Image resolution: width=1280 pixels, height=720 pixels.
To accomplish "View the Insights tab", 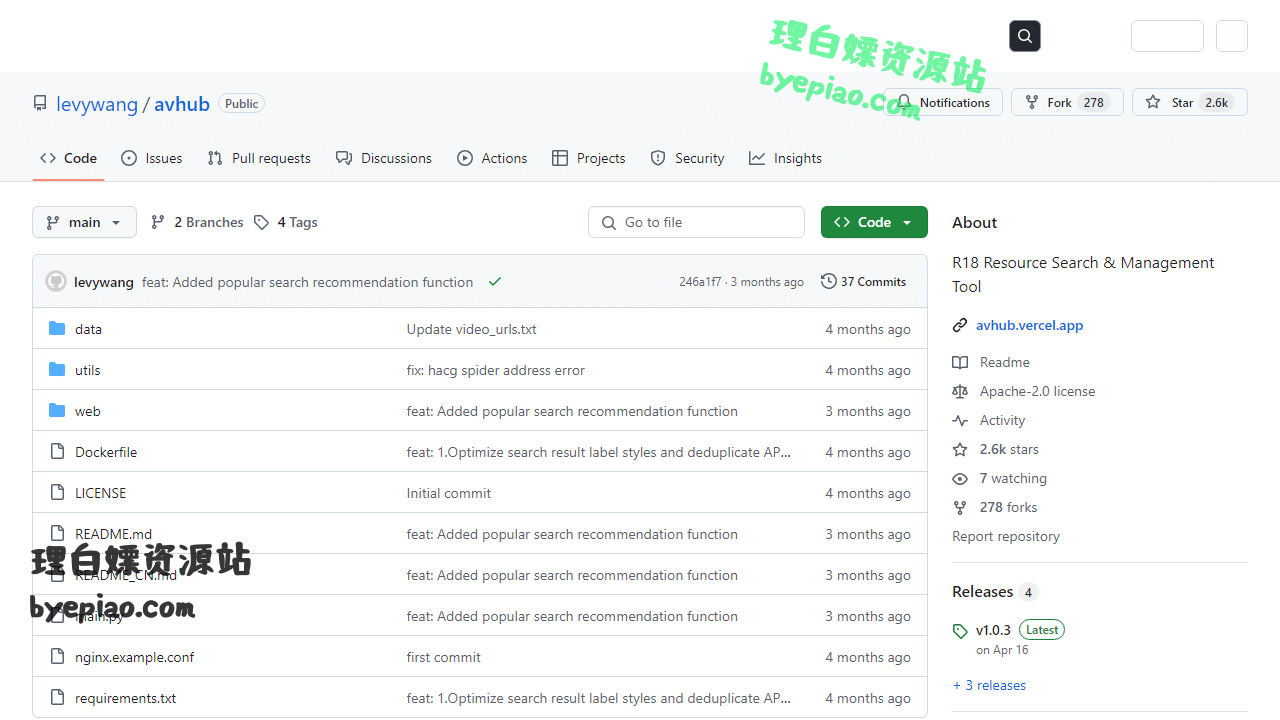I will [x=785, y=158].
